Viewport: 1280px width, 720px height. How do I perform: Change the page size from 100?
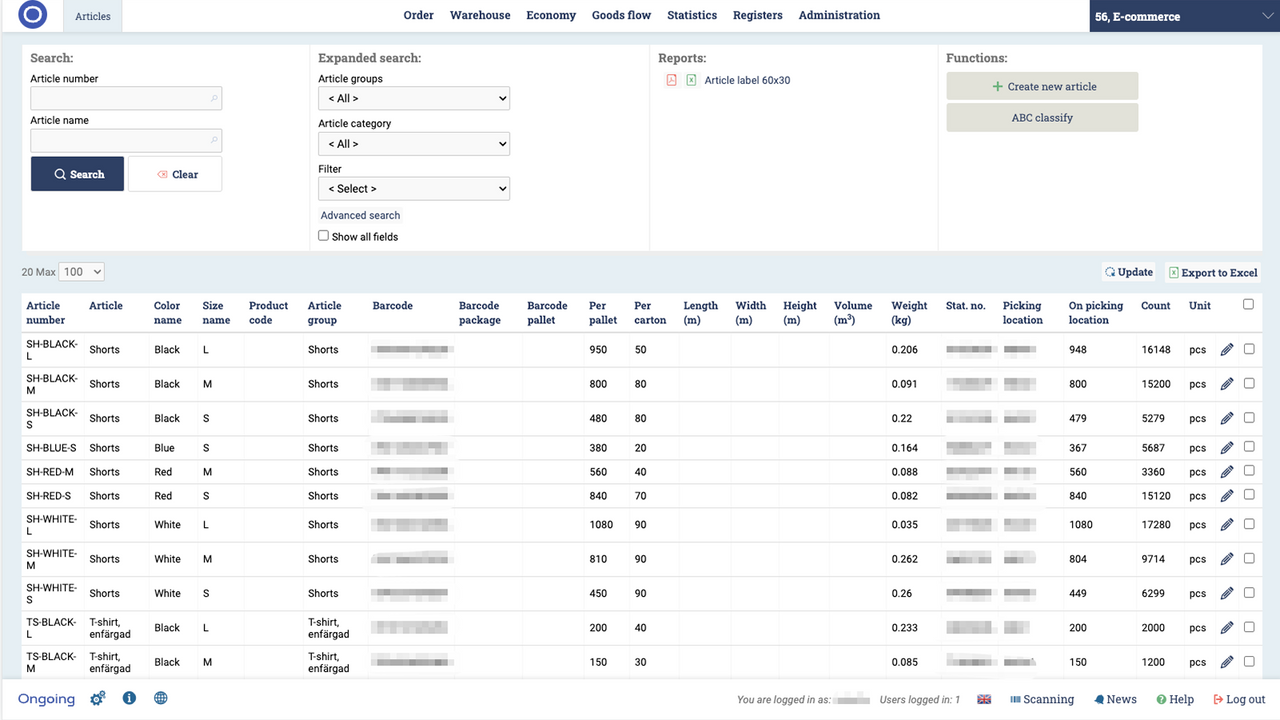click(x=81, y=271)
